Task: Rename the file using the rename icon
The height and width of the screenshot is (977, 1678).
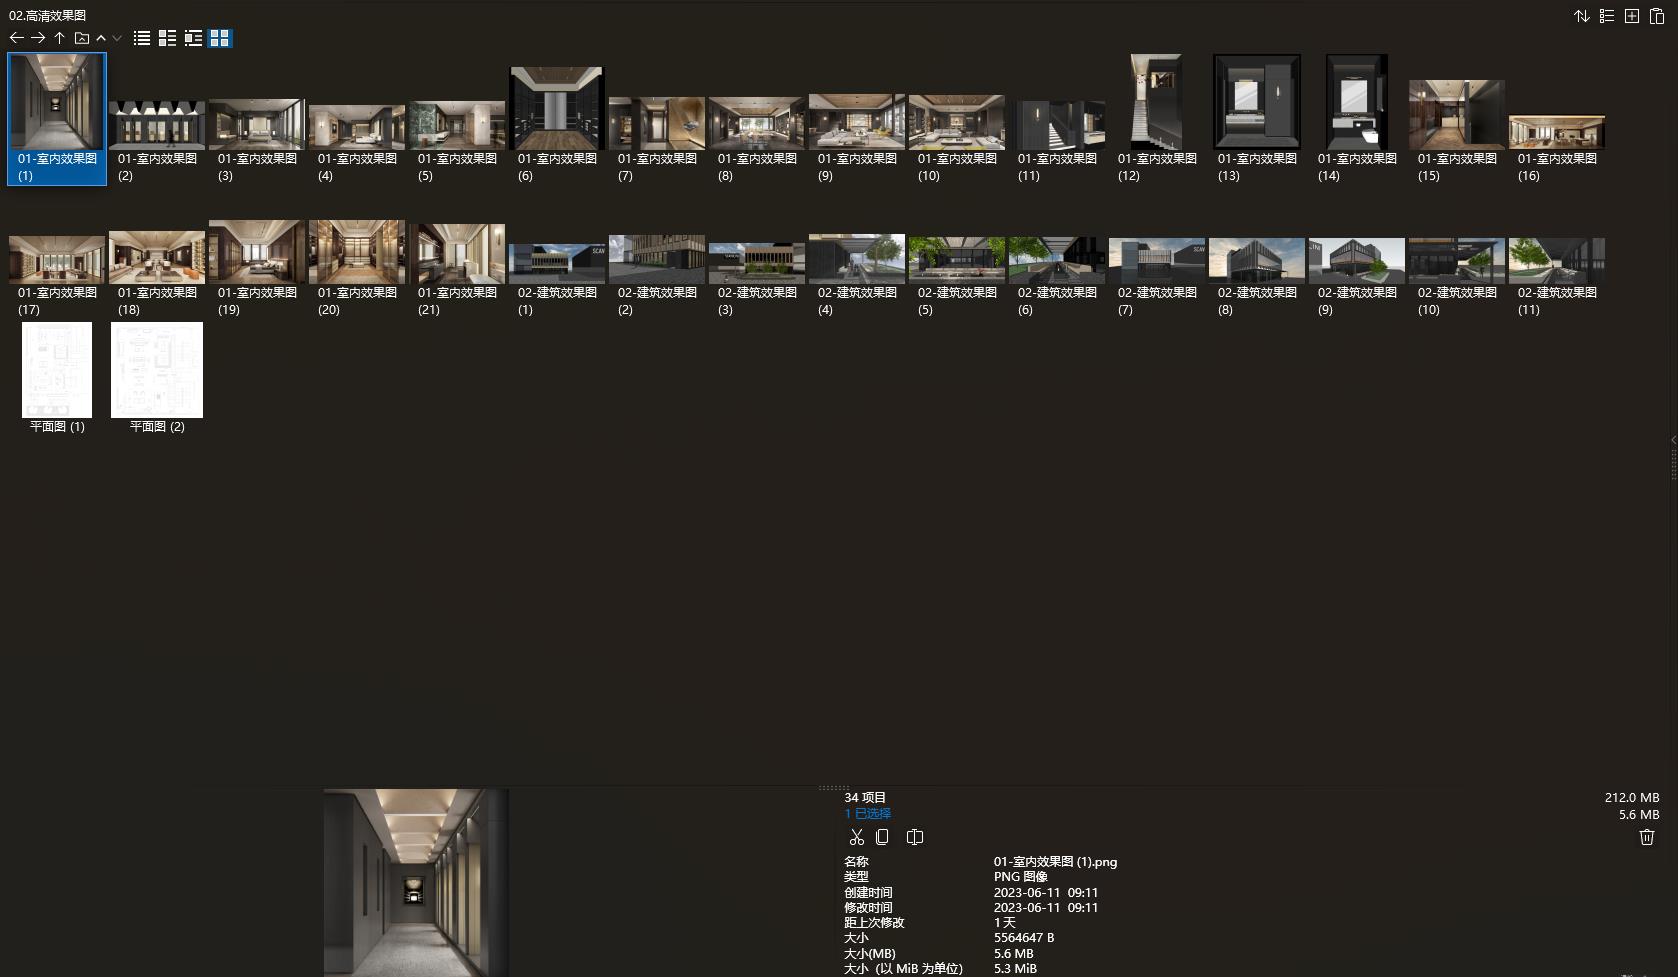Action: tap(914, 837)
